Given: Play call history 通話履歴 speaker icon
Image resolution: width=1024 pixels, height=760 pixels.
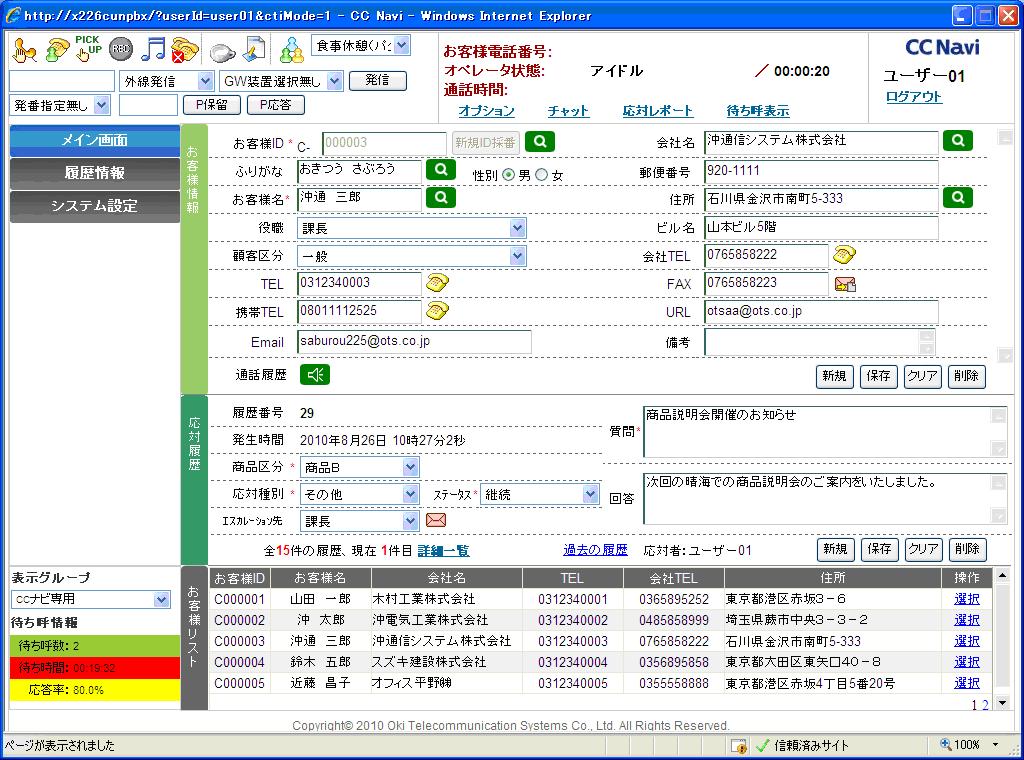Looking at the screenshot, I should [315, 375].
